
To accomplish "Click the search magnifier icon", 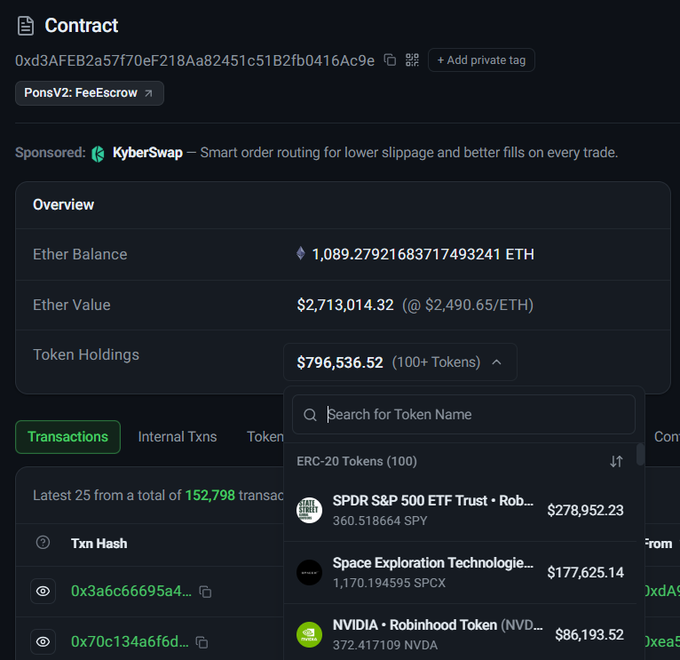I will click(310, 415).
